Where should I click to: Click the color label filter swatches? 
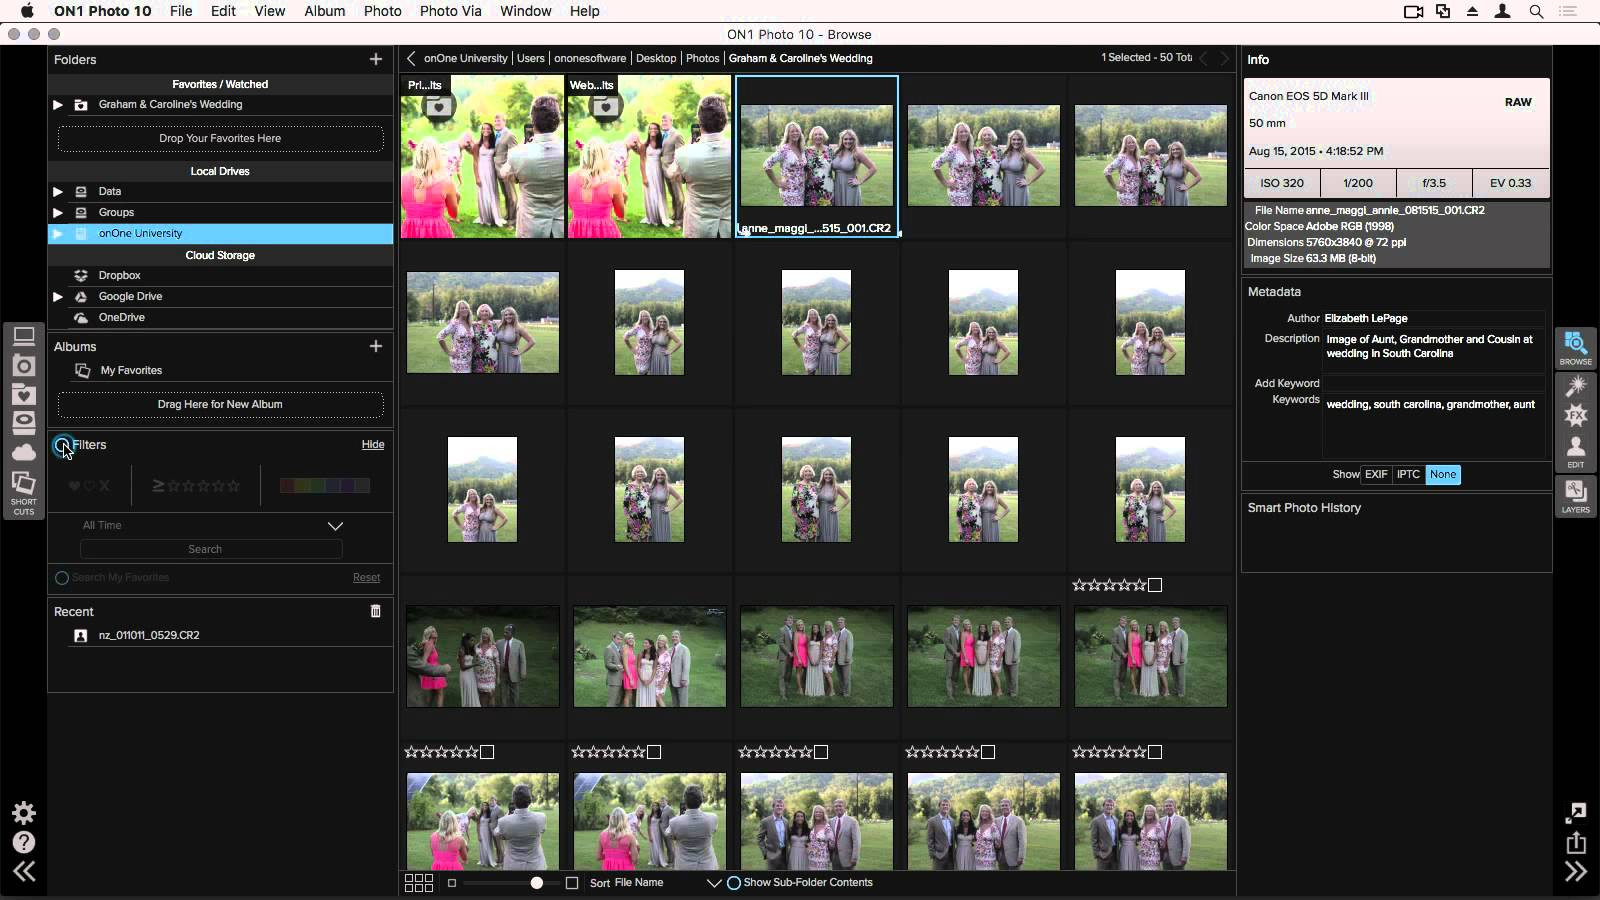pyautogui.click(x=325, y=486)
